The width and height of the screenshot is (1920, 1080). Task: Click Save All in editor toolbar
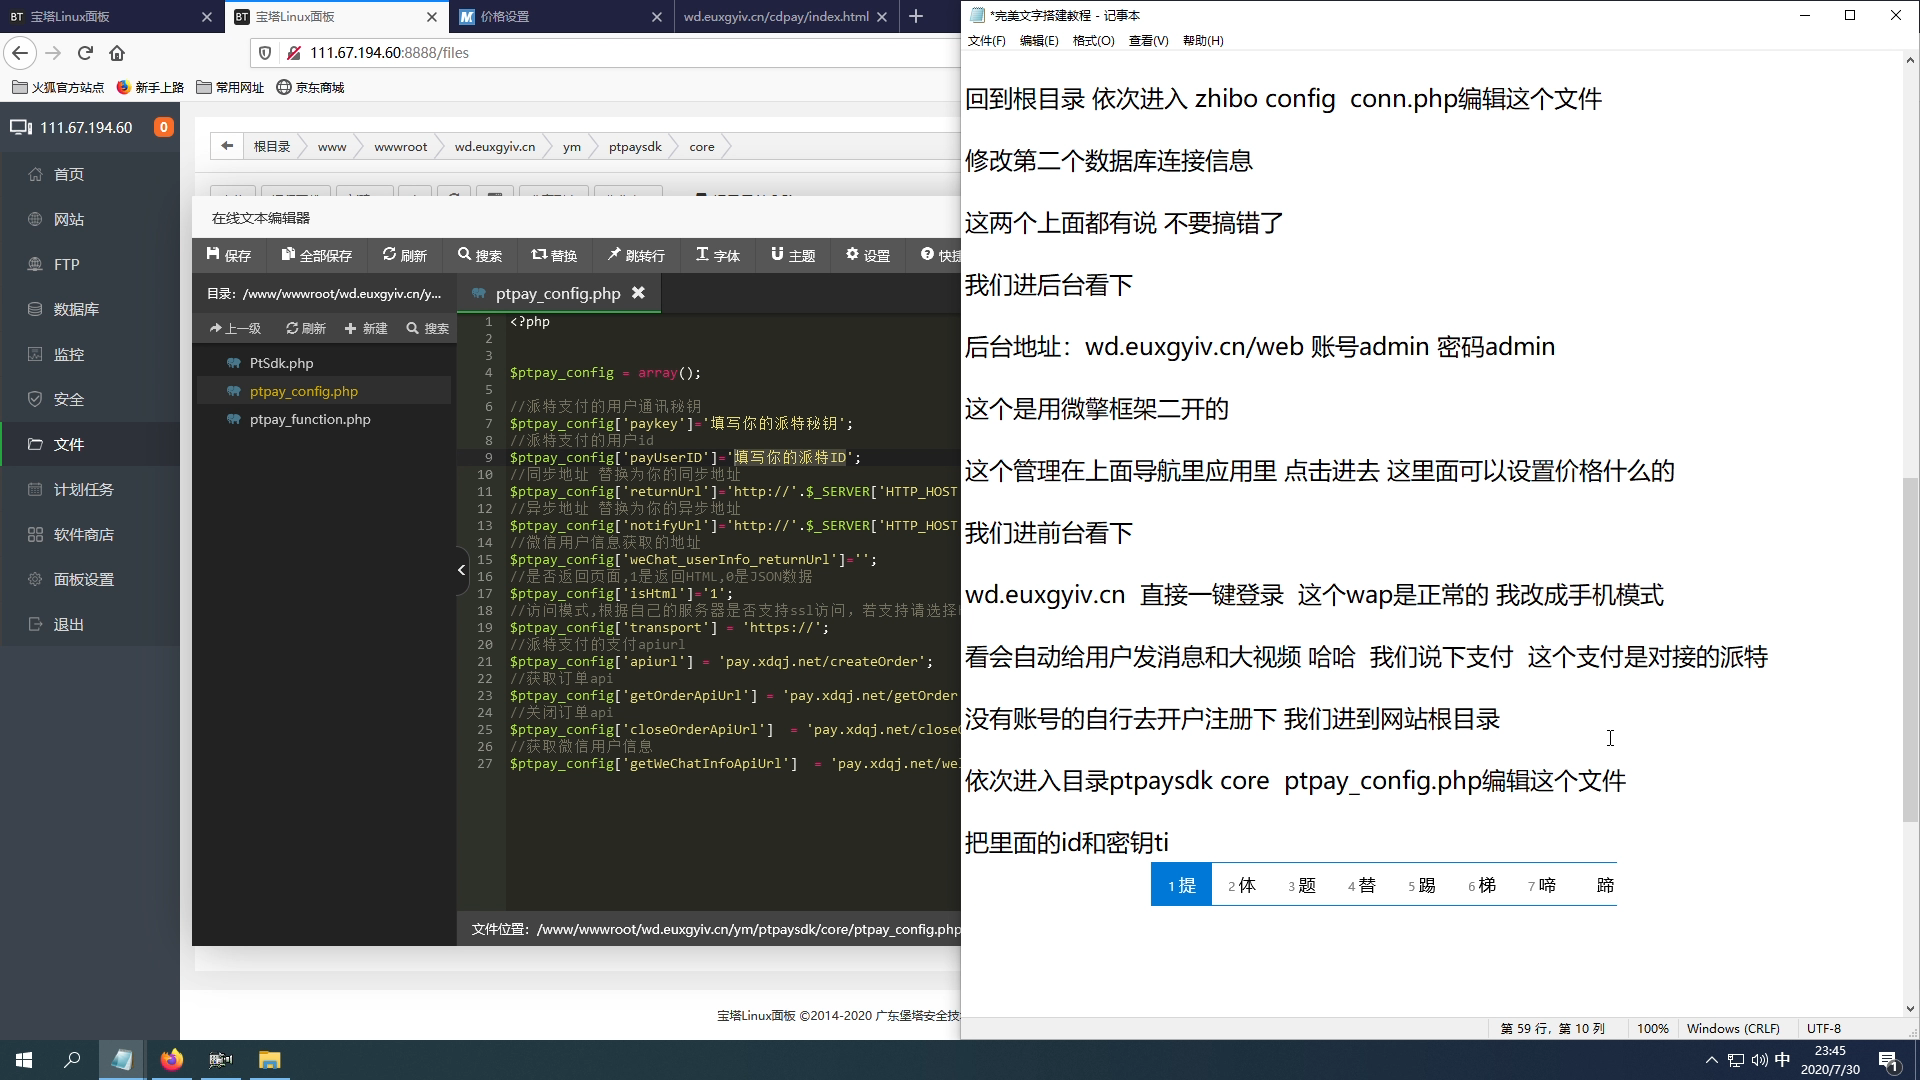click(316, 255)
